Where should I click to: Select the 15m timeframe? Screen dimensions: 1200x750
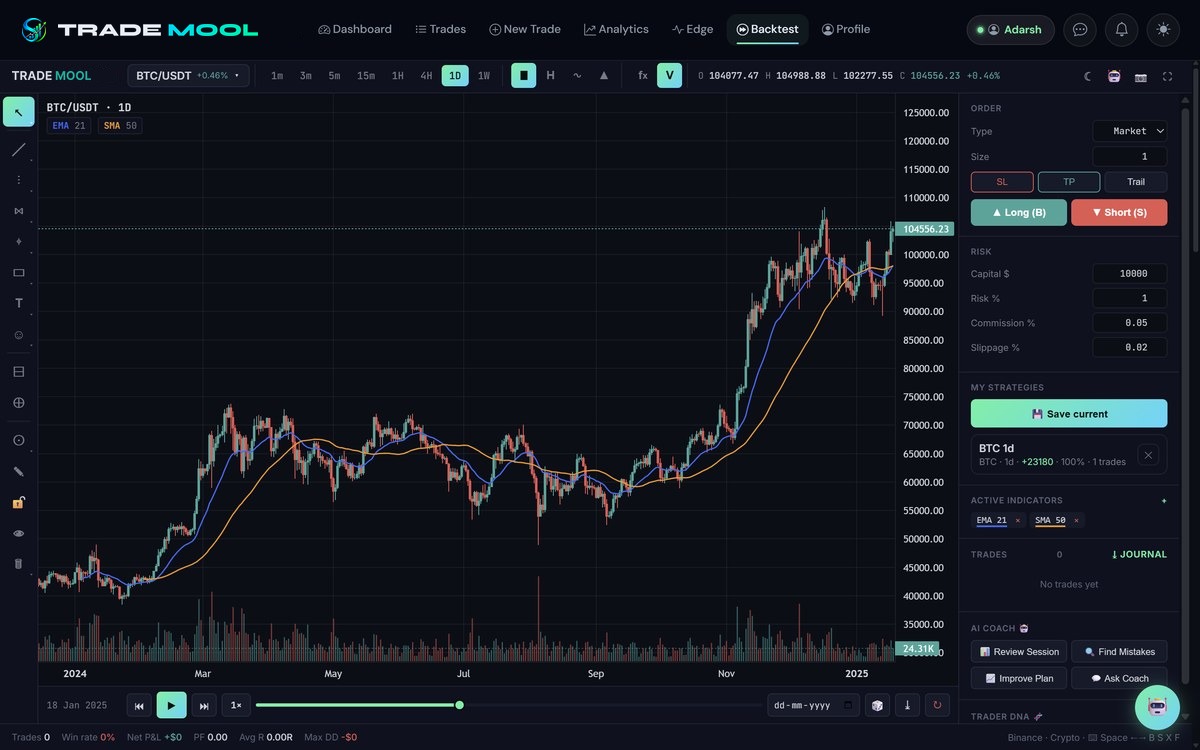[x=366, y=75]
